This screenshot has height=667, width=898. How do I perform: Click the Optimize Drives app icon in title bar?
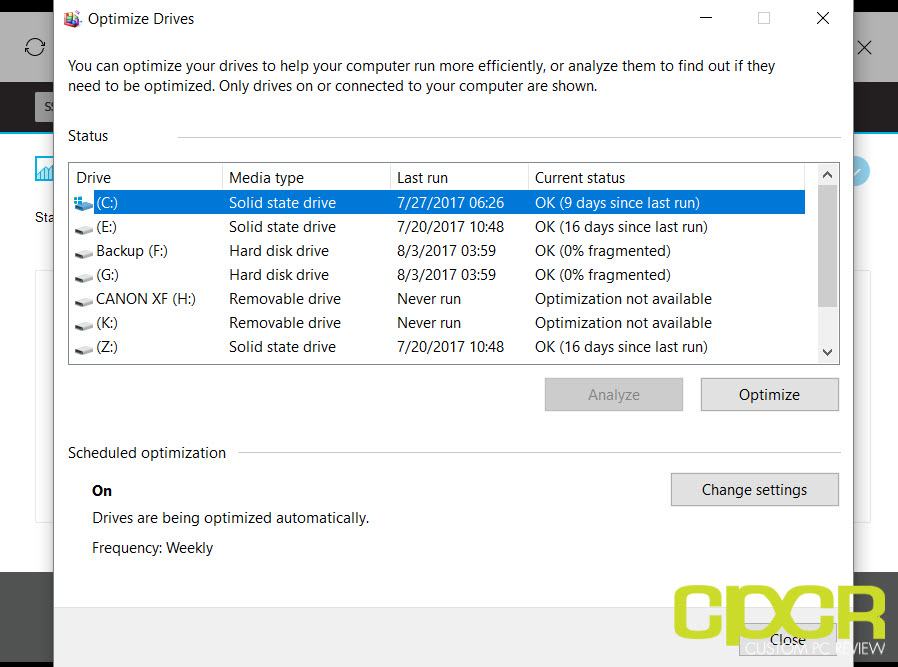coord(72,19)
